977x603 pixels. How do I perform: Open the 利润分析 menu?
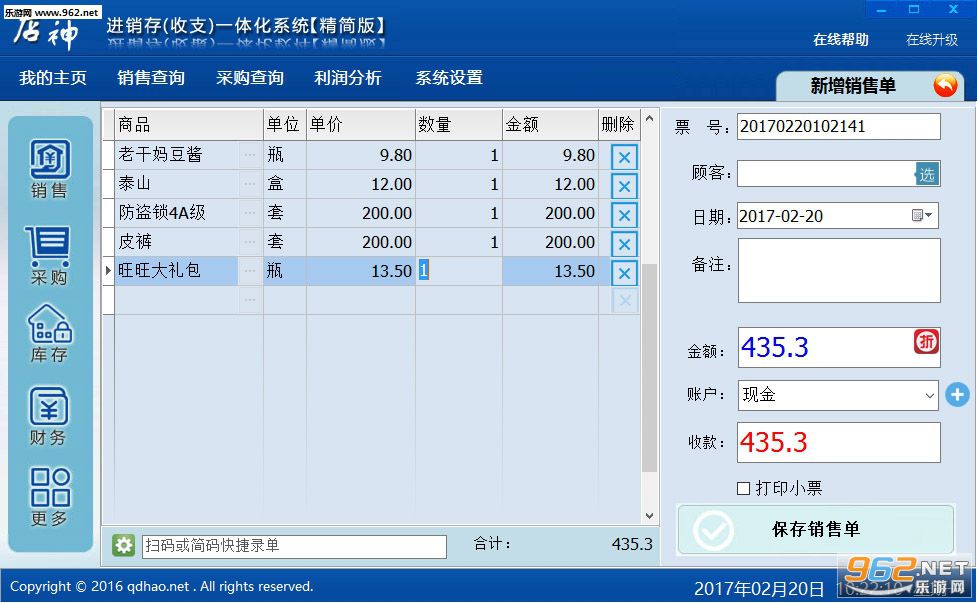click(x=348, y=78)
